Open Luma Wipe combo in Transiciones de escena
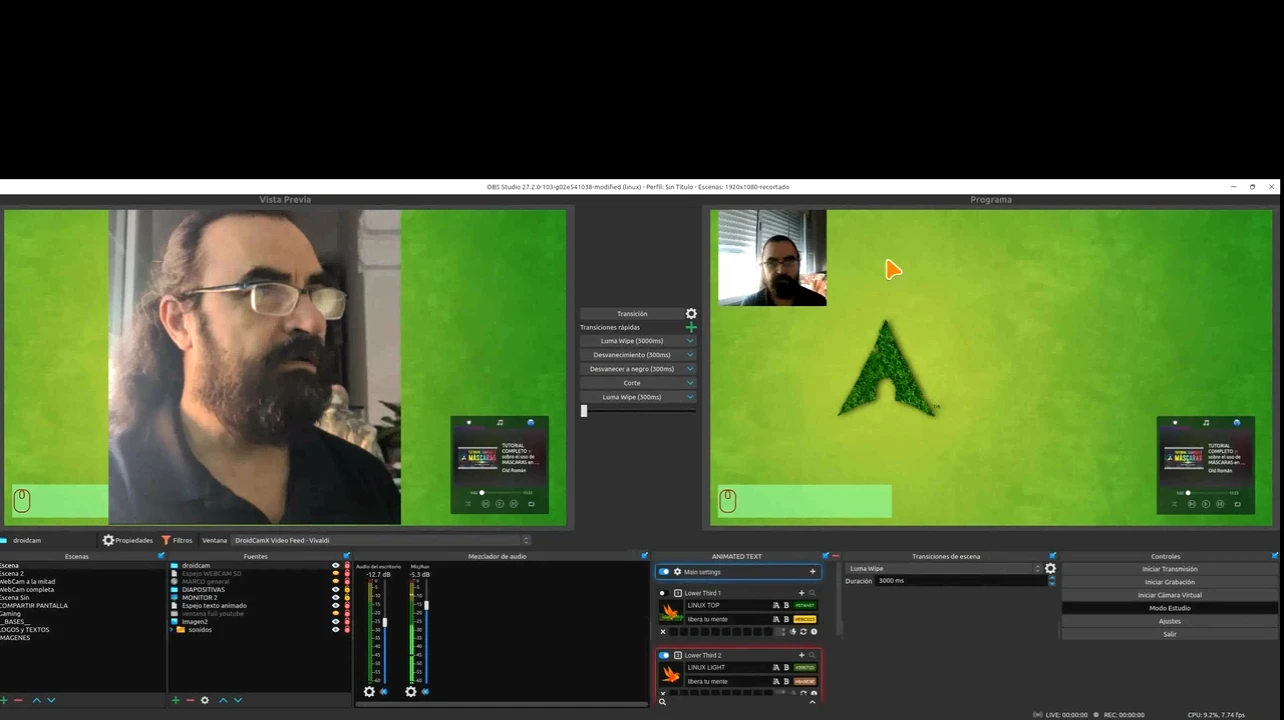The width and height of the screenshot is (1284, 720). tap(943, 568)
